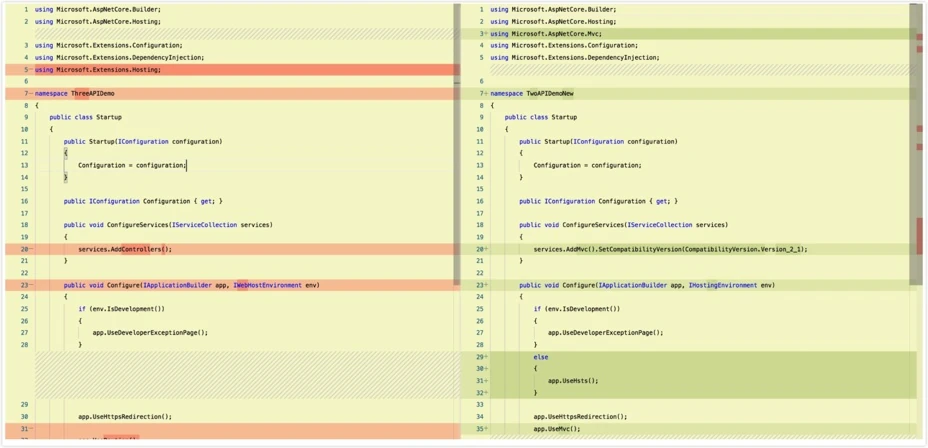Click topmost red mark in right overview ruler
Image resolution: width=928 pixels, height=448 pixels.
click(x=919, y=38)
